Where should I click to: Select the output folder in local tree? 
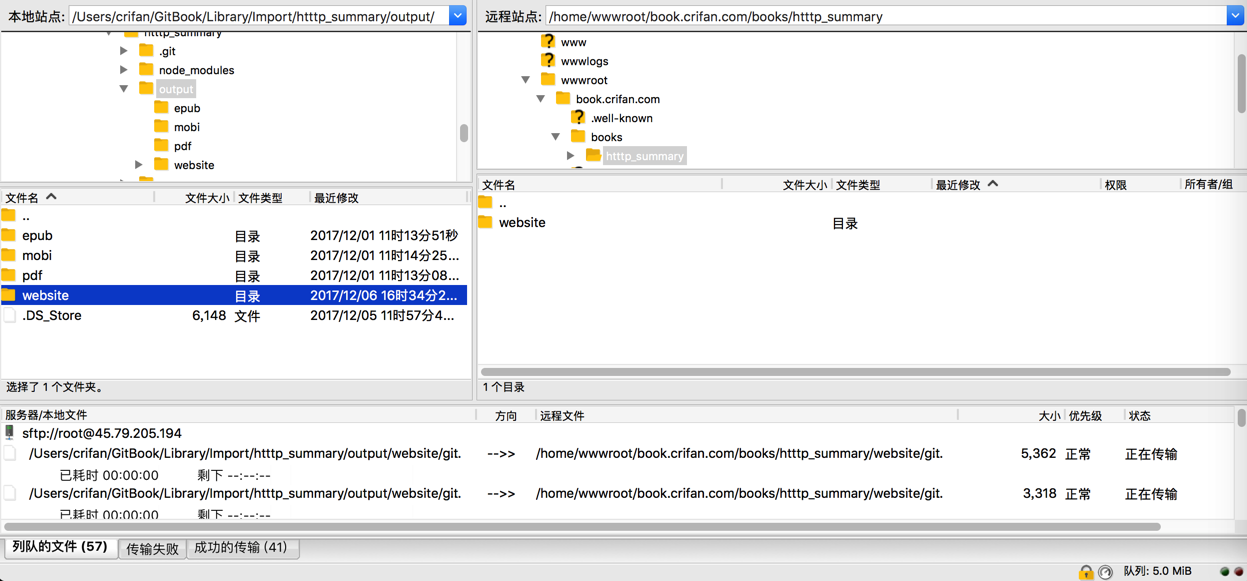(175, 89)
